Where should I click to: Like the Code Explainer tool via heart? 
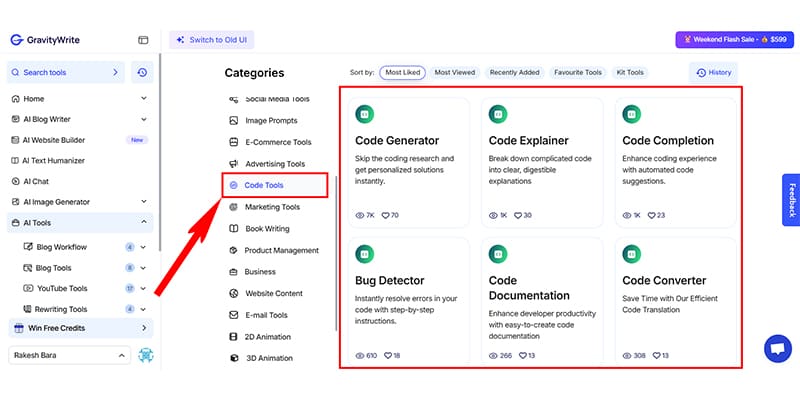point(518,215)
